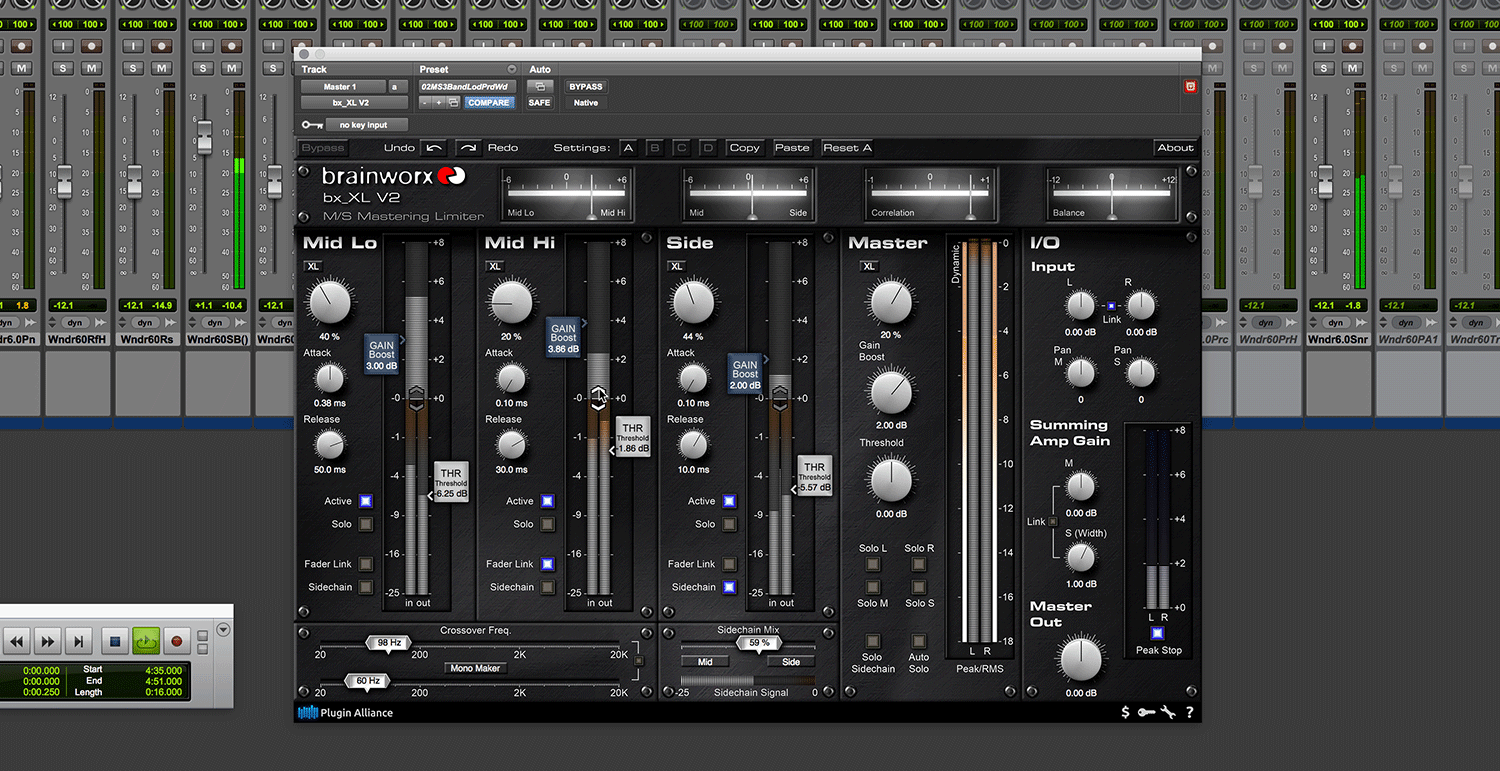Toggle the Mid Hi XL button

coord(494,266)
